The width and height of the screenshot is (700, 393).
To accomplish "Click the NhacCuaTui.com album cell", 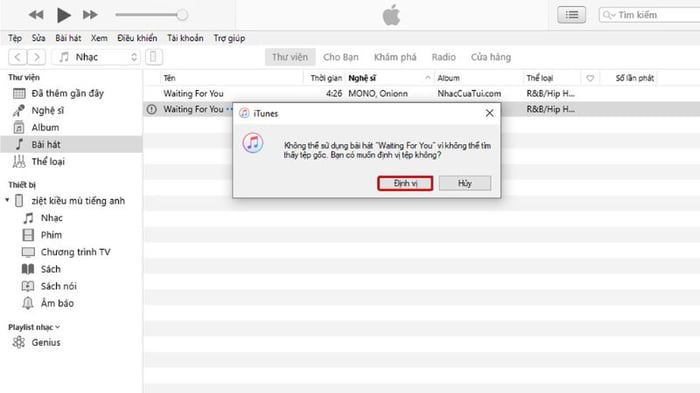I will [x=469, y=93].
